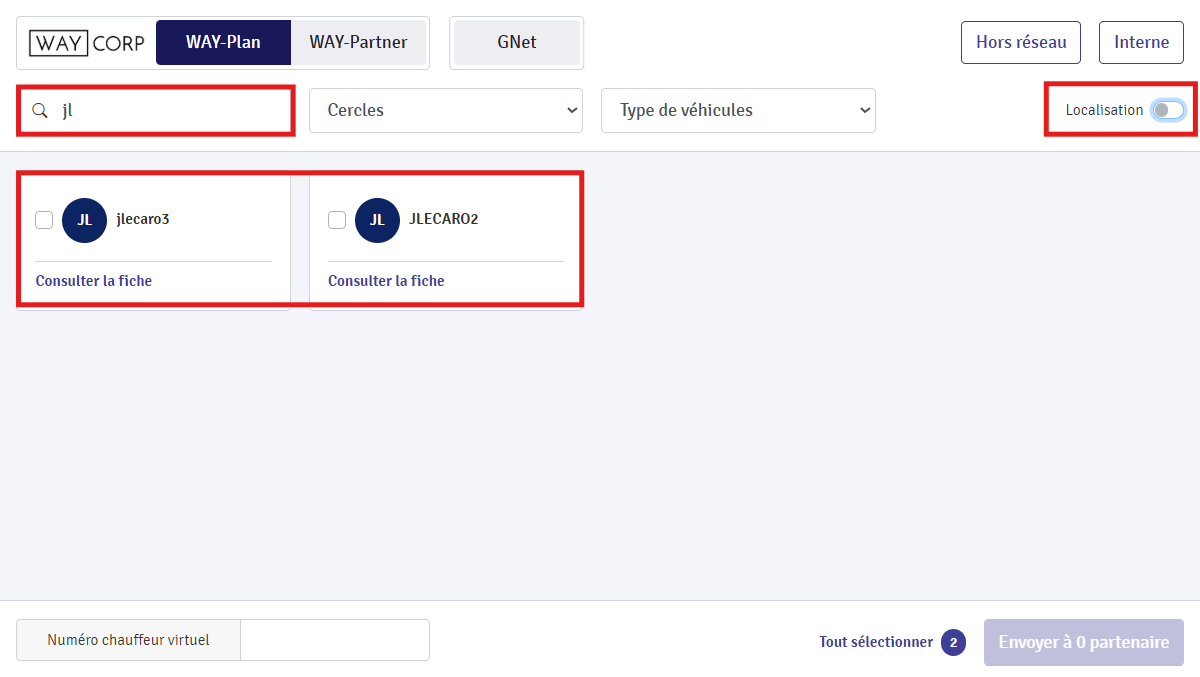Expand the Type de véhicules dropdown

(738, 110)
